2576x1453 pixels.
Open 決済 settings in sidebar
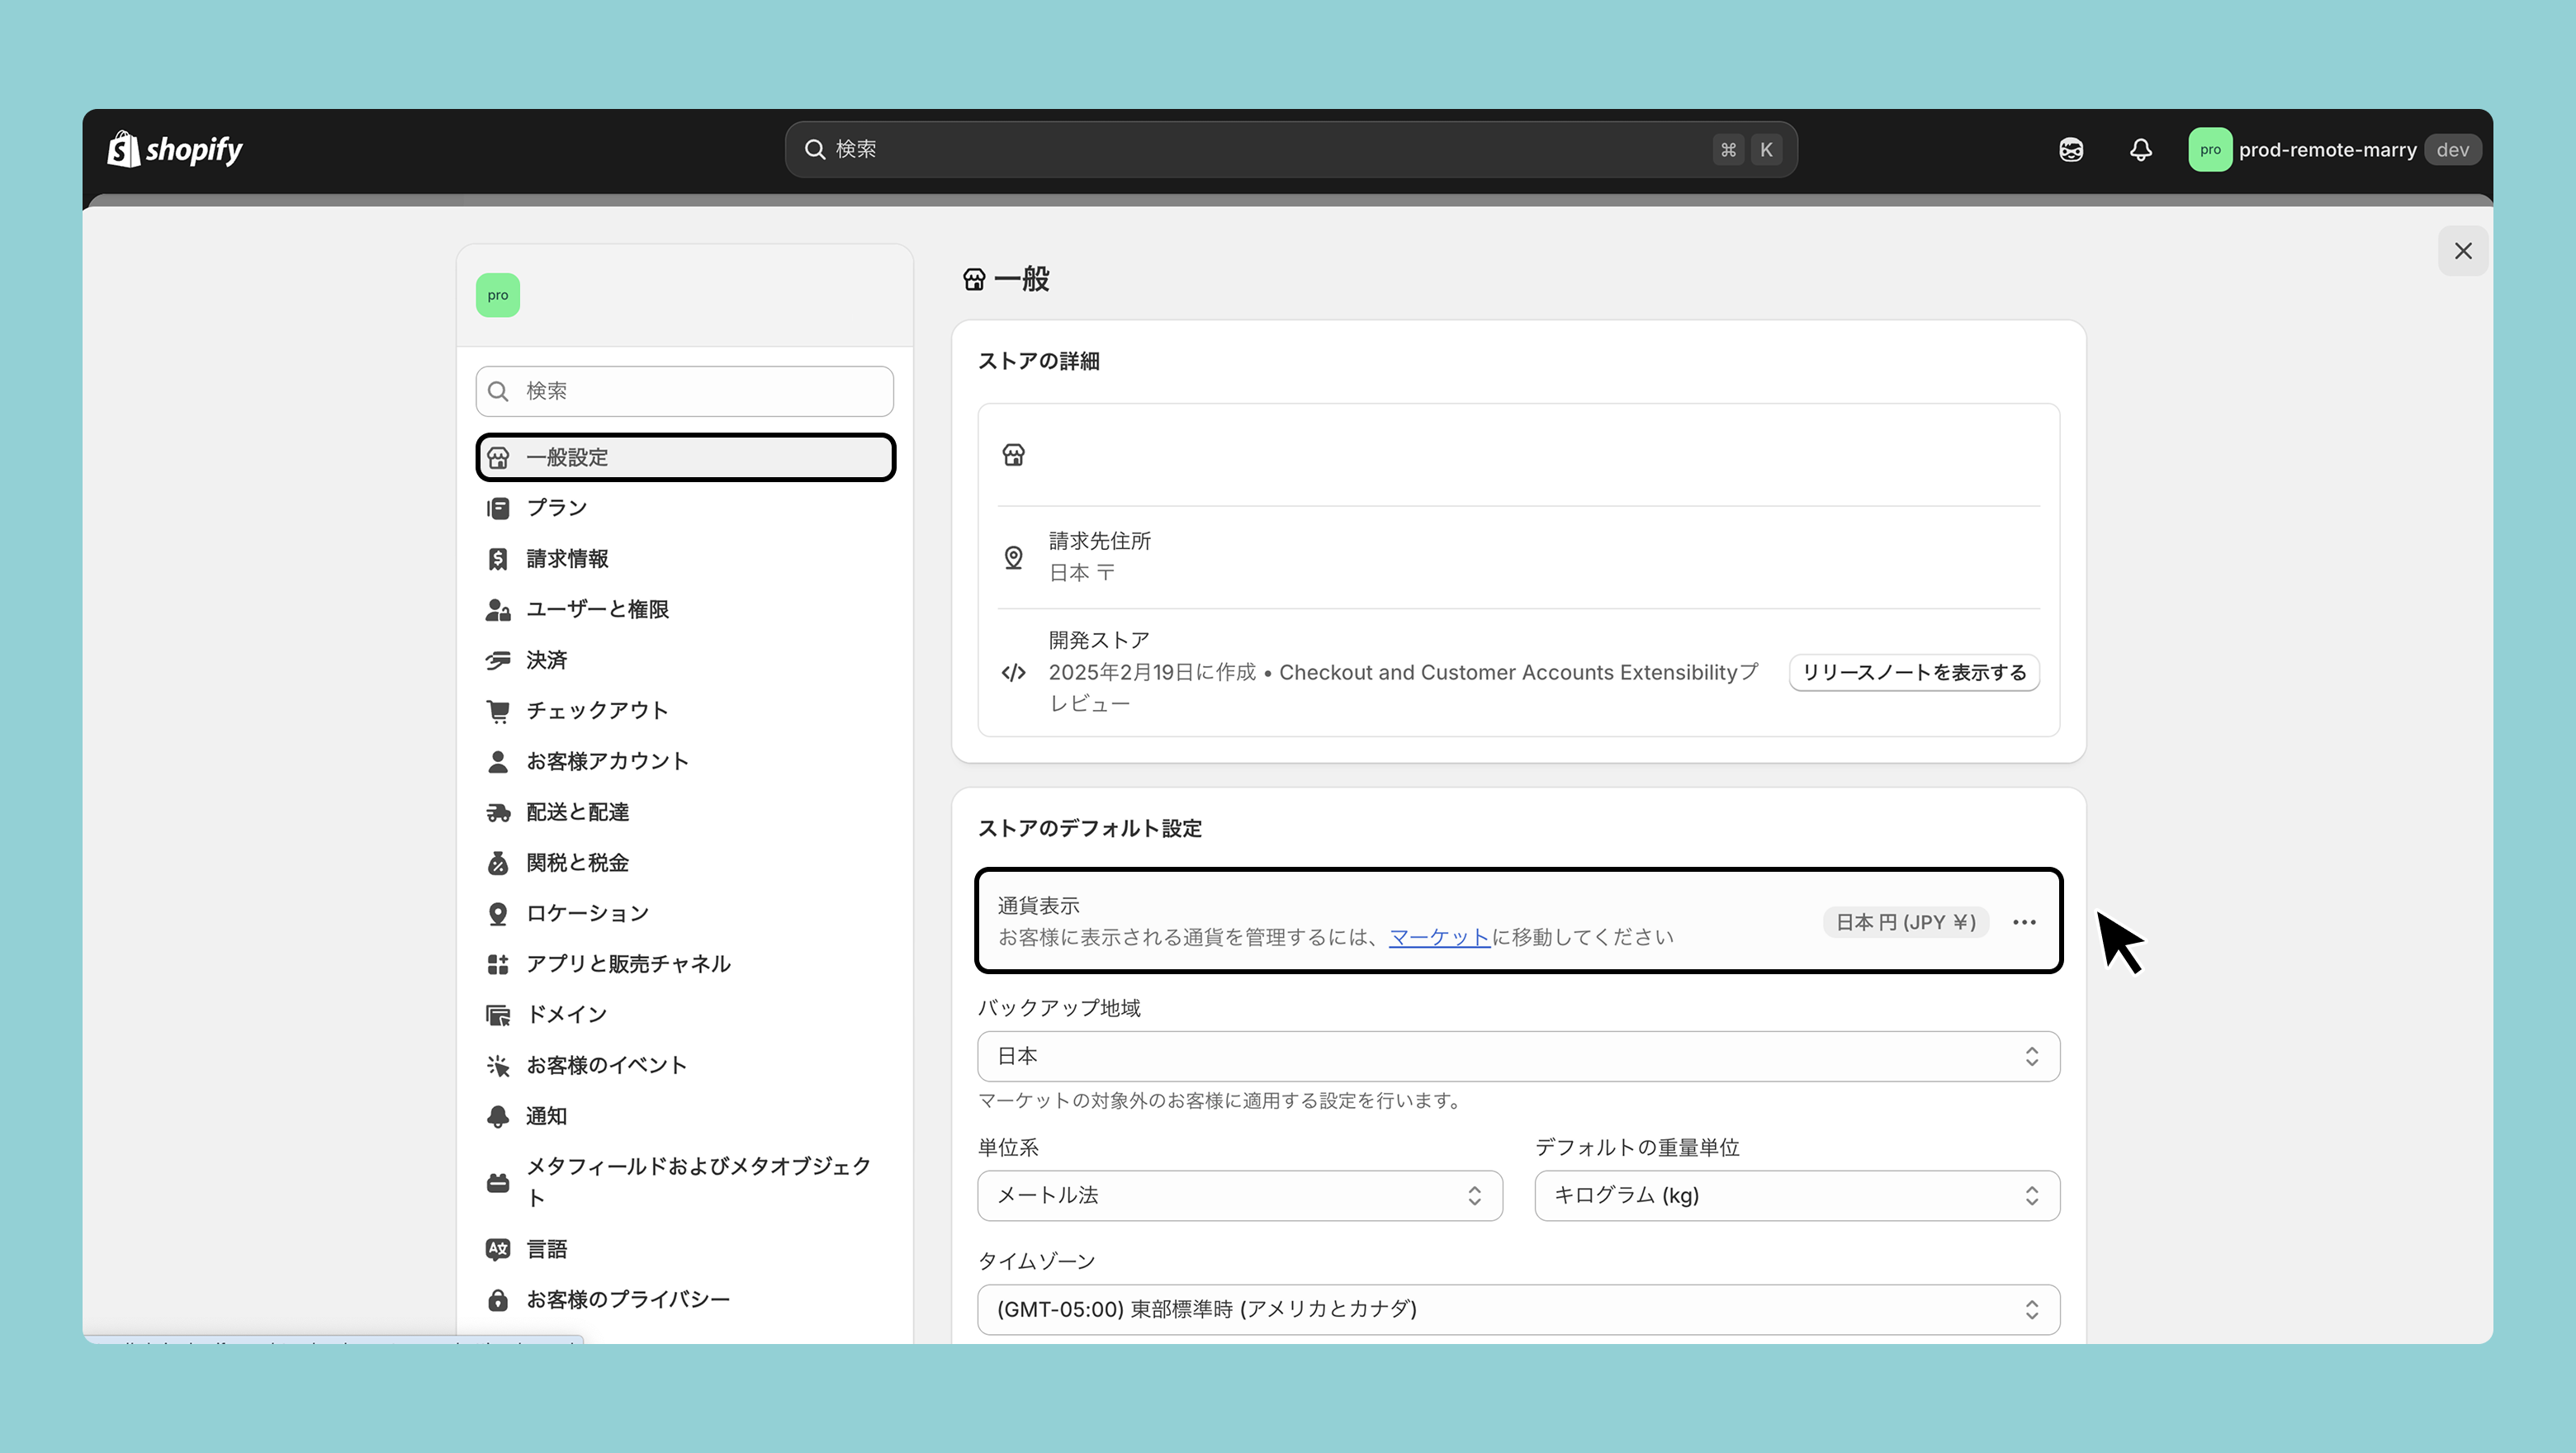coord(547,660)
